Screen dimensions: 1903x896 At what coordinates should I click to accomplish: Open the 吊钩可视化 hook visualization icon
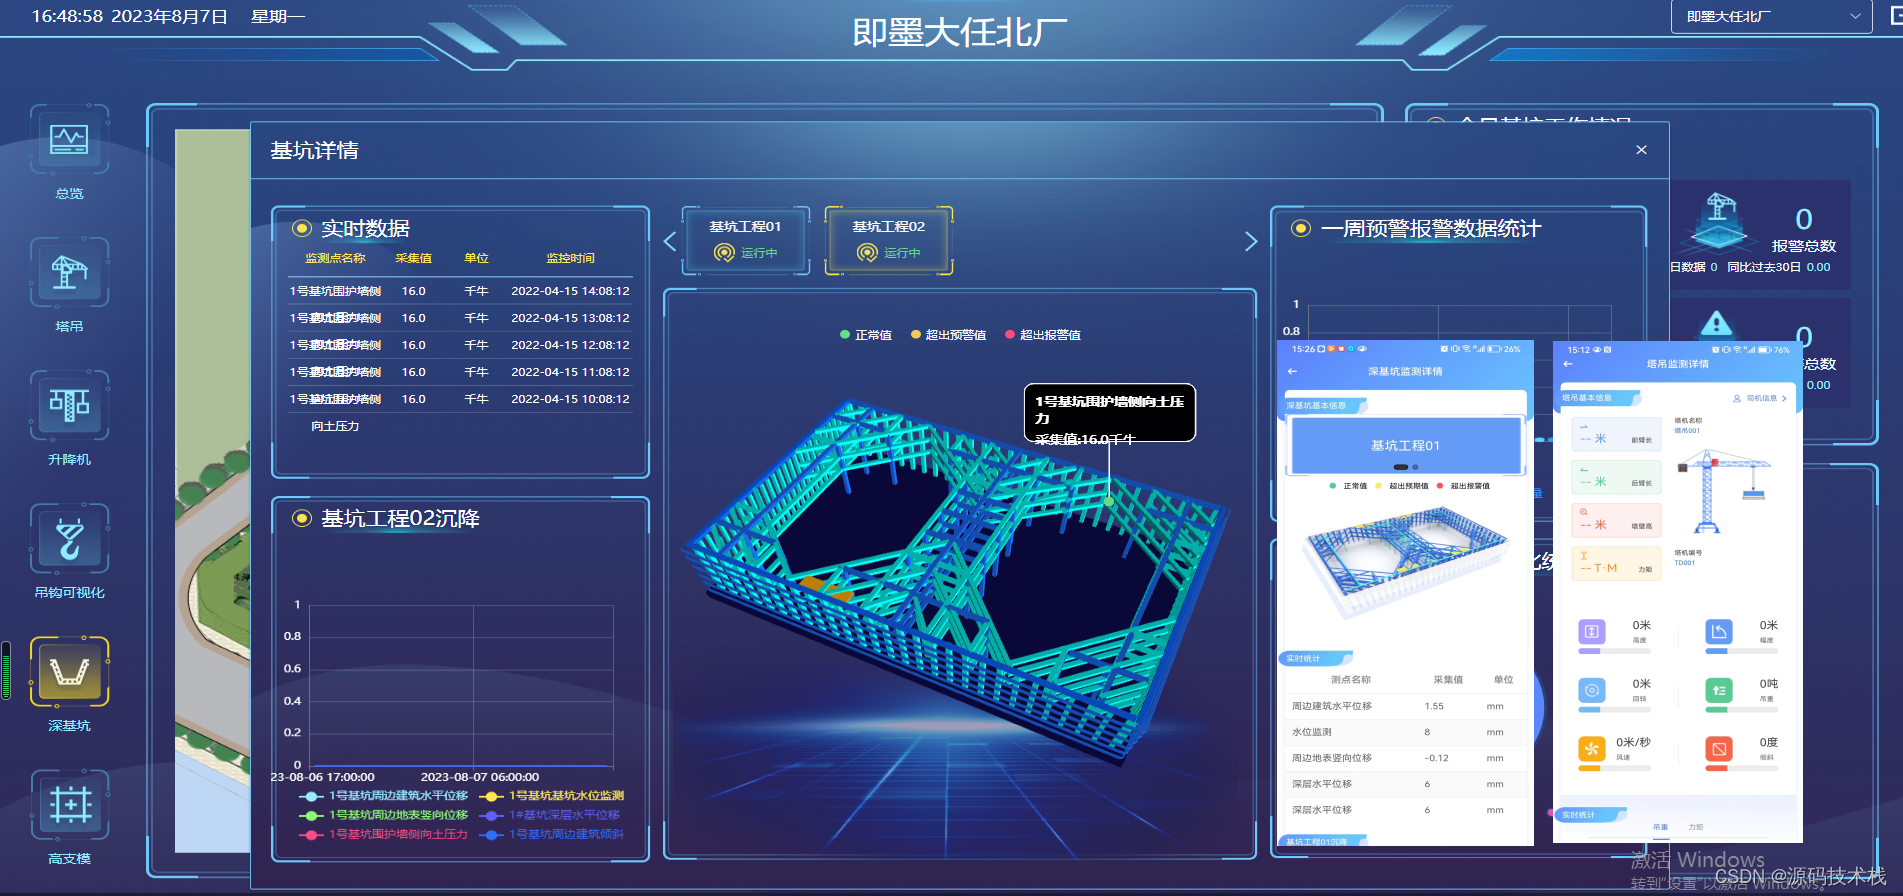[x=69, y=539]
